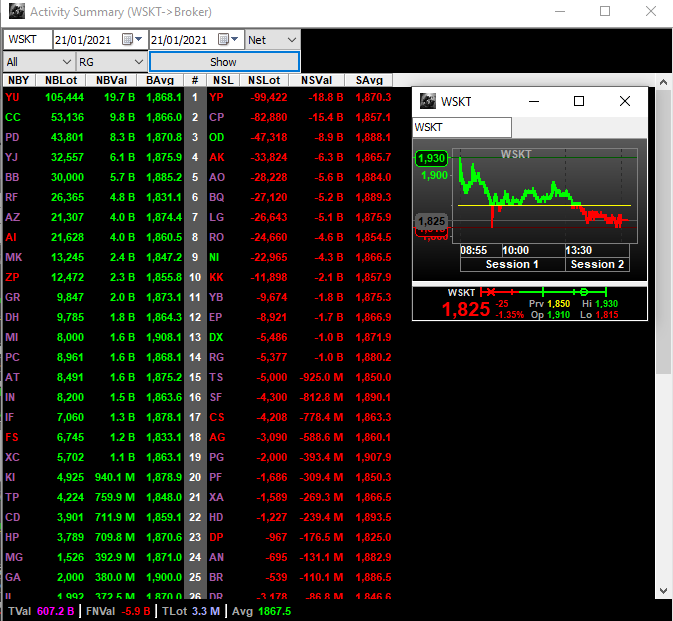Click the WSKT symbol field in chart window
Screen dimensions: 673x621
[462, 127]
